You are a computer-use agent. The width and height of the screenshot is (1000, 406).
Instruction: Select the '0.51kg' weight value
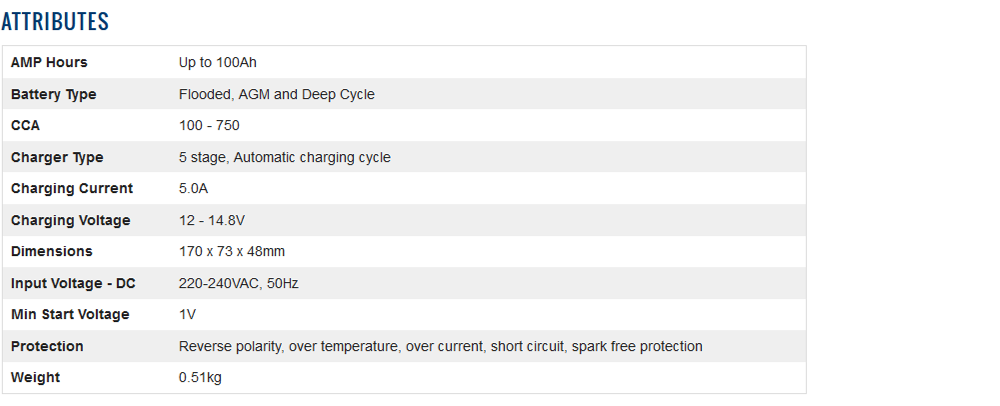[x=200, y=377]
